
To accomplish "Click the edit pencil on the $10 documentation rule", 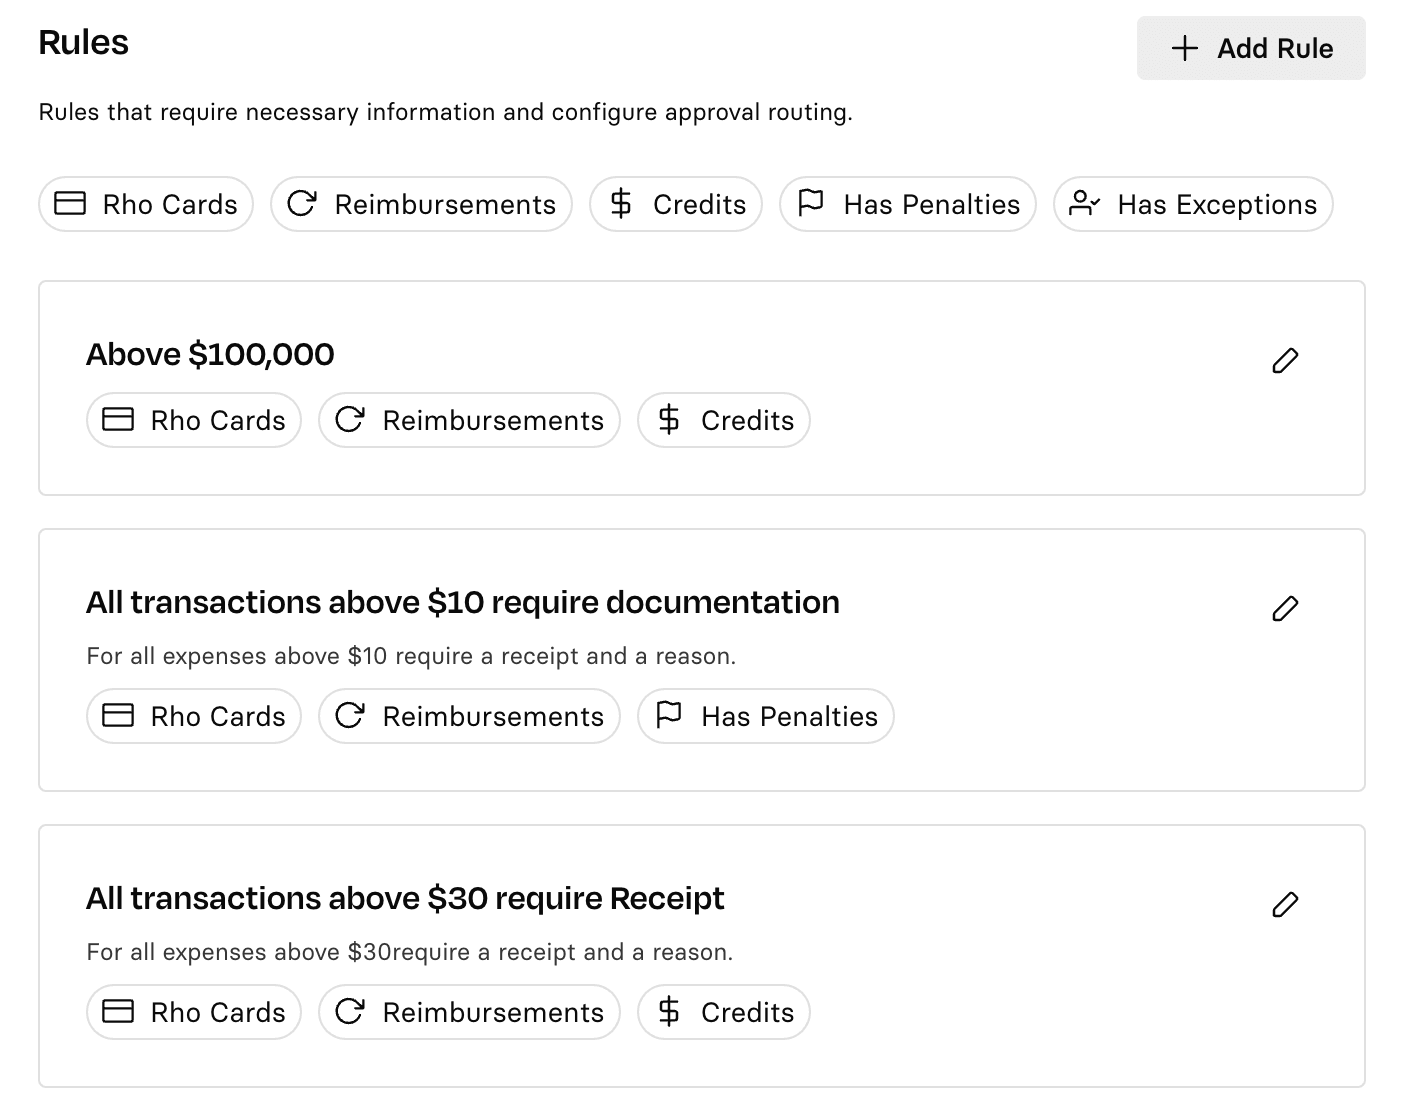I will [1286, 608].
